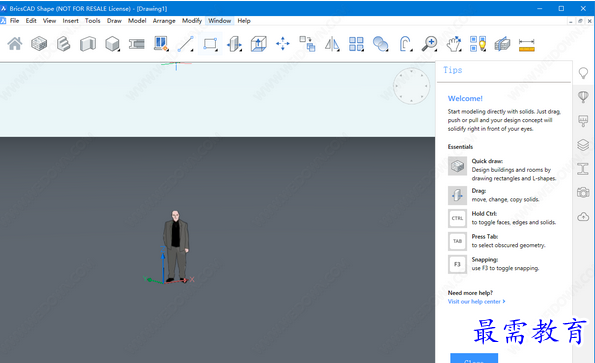The image size is (595, 363).
Task: Open the View menu
Action: click(x=49, y=21)
